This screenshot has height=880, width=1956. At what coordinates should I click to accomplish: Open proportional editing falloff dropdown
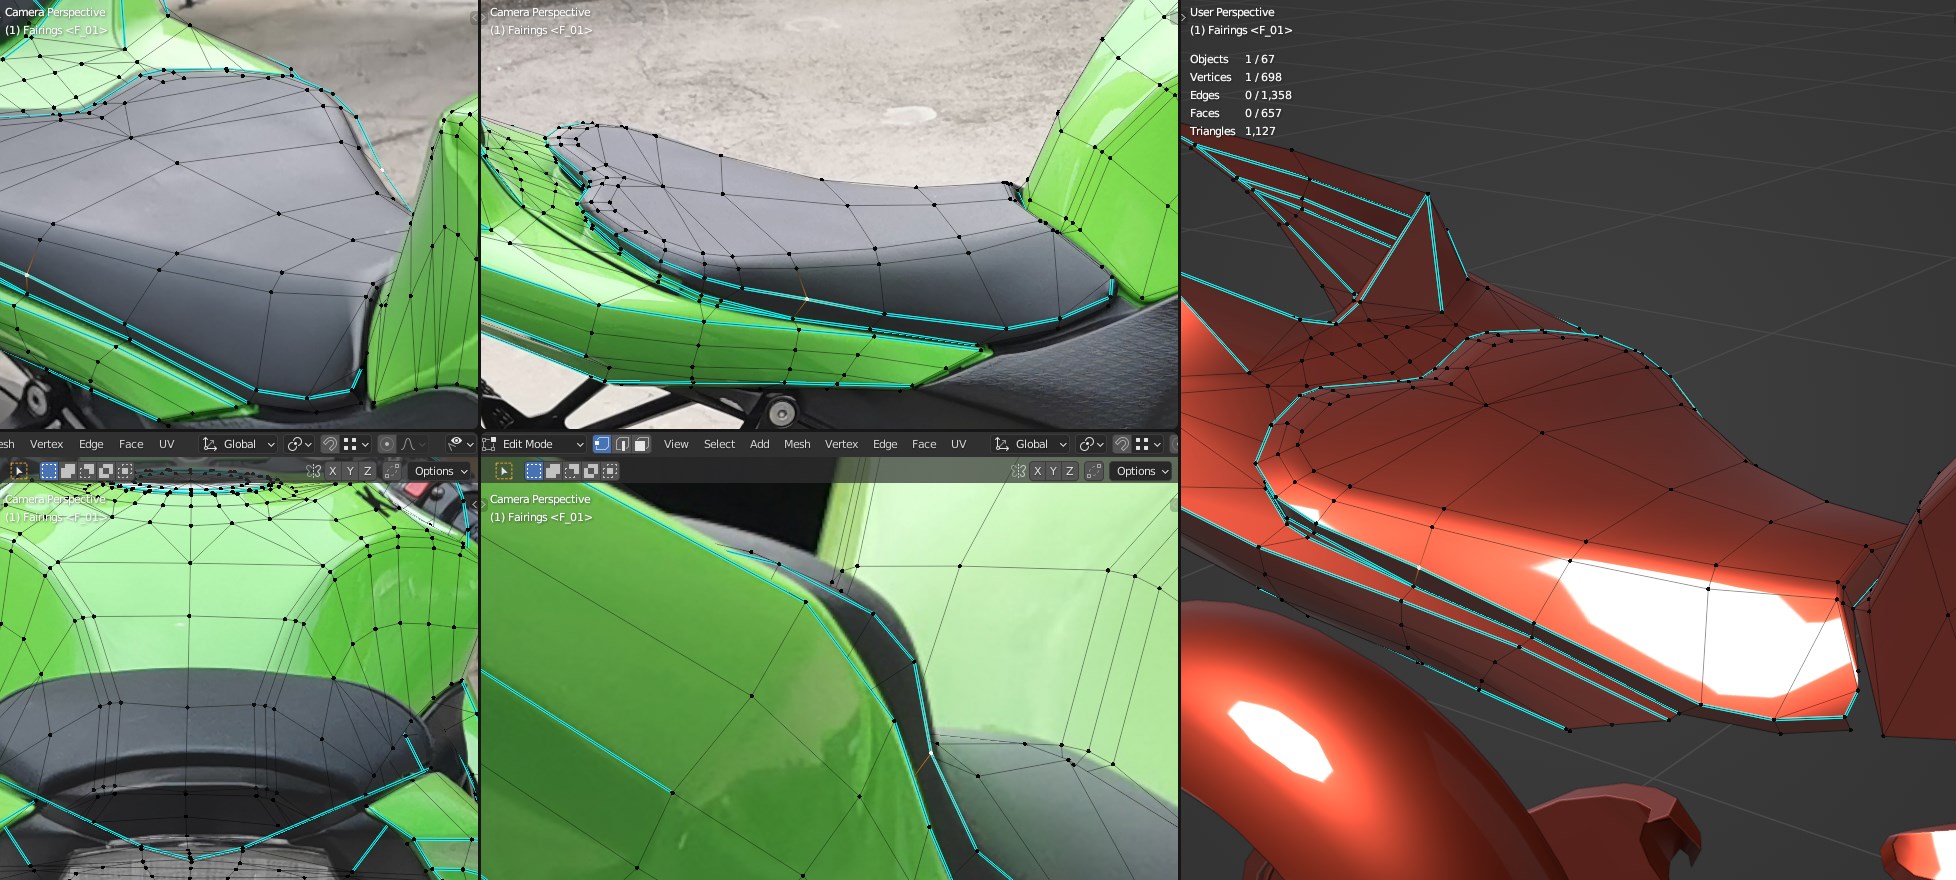(414, 444)
